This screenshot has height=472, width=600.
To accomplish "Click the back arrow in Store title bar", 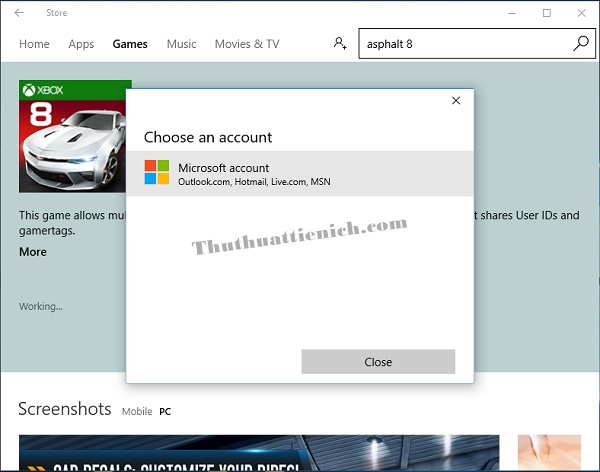I will (19, 13).
